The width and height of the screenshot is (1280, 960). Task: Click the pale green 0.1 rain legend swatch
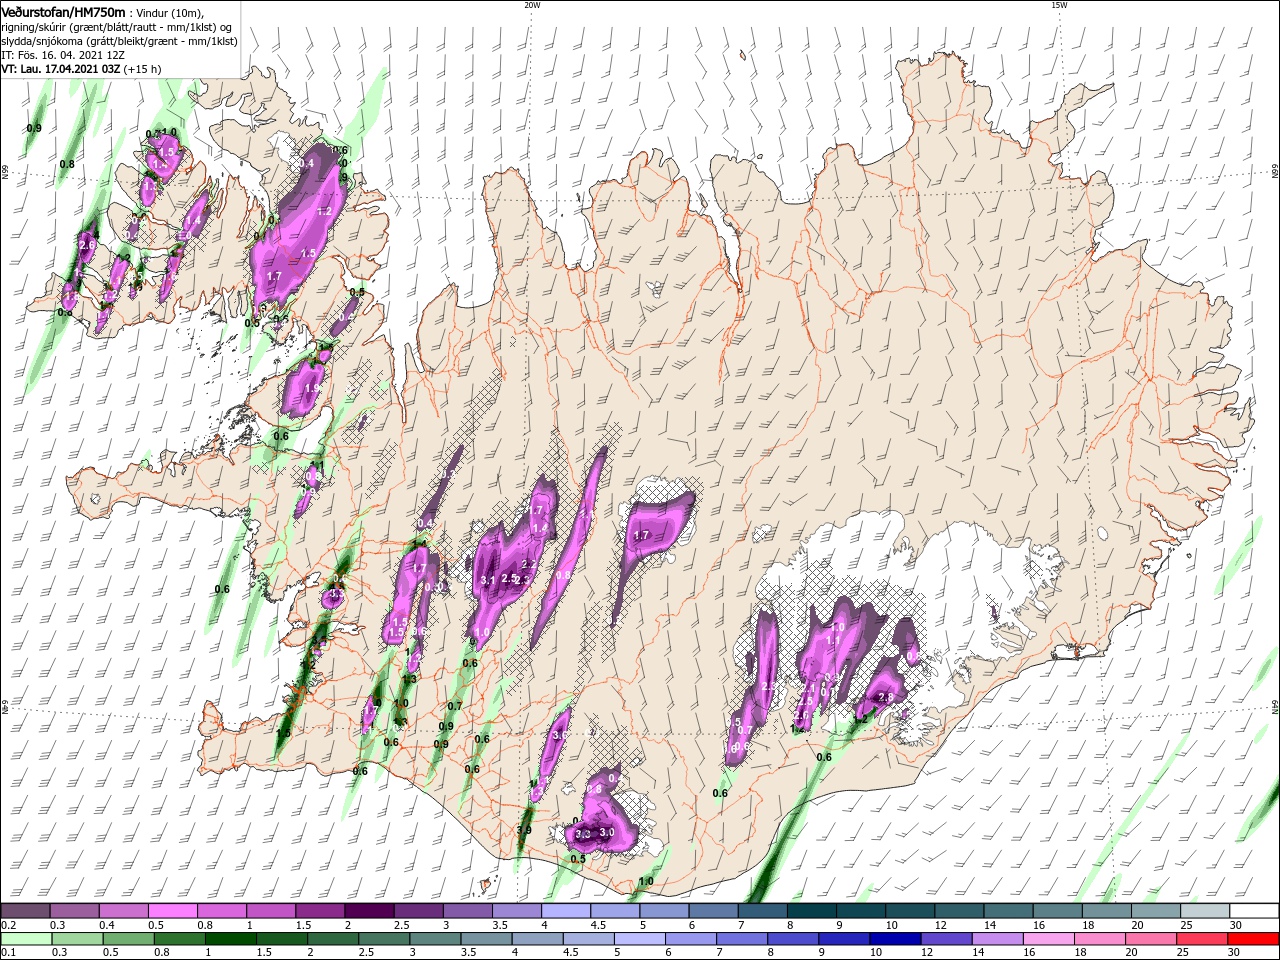click(x=26, y=939)
